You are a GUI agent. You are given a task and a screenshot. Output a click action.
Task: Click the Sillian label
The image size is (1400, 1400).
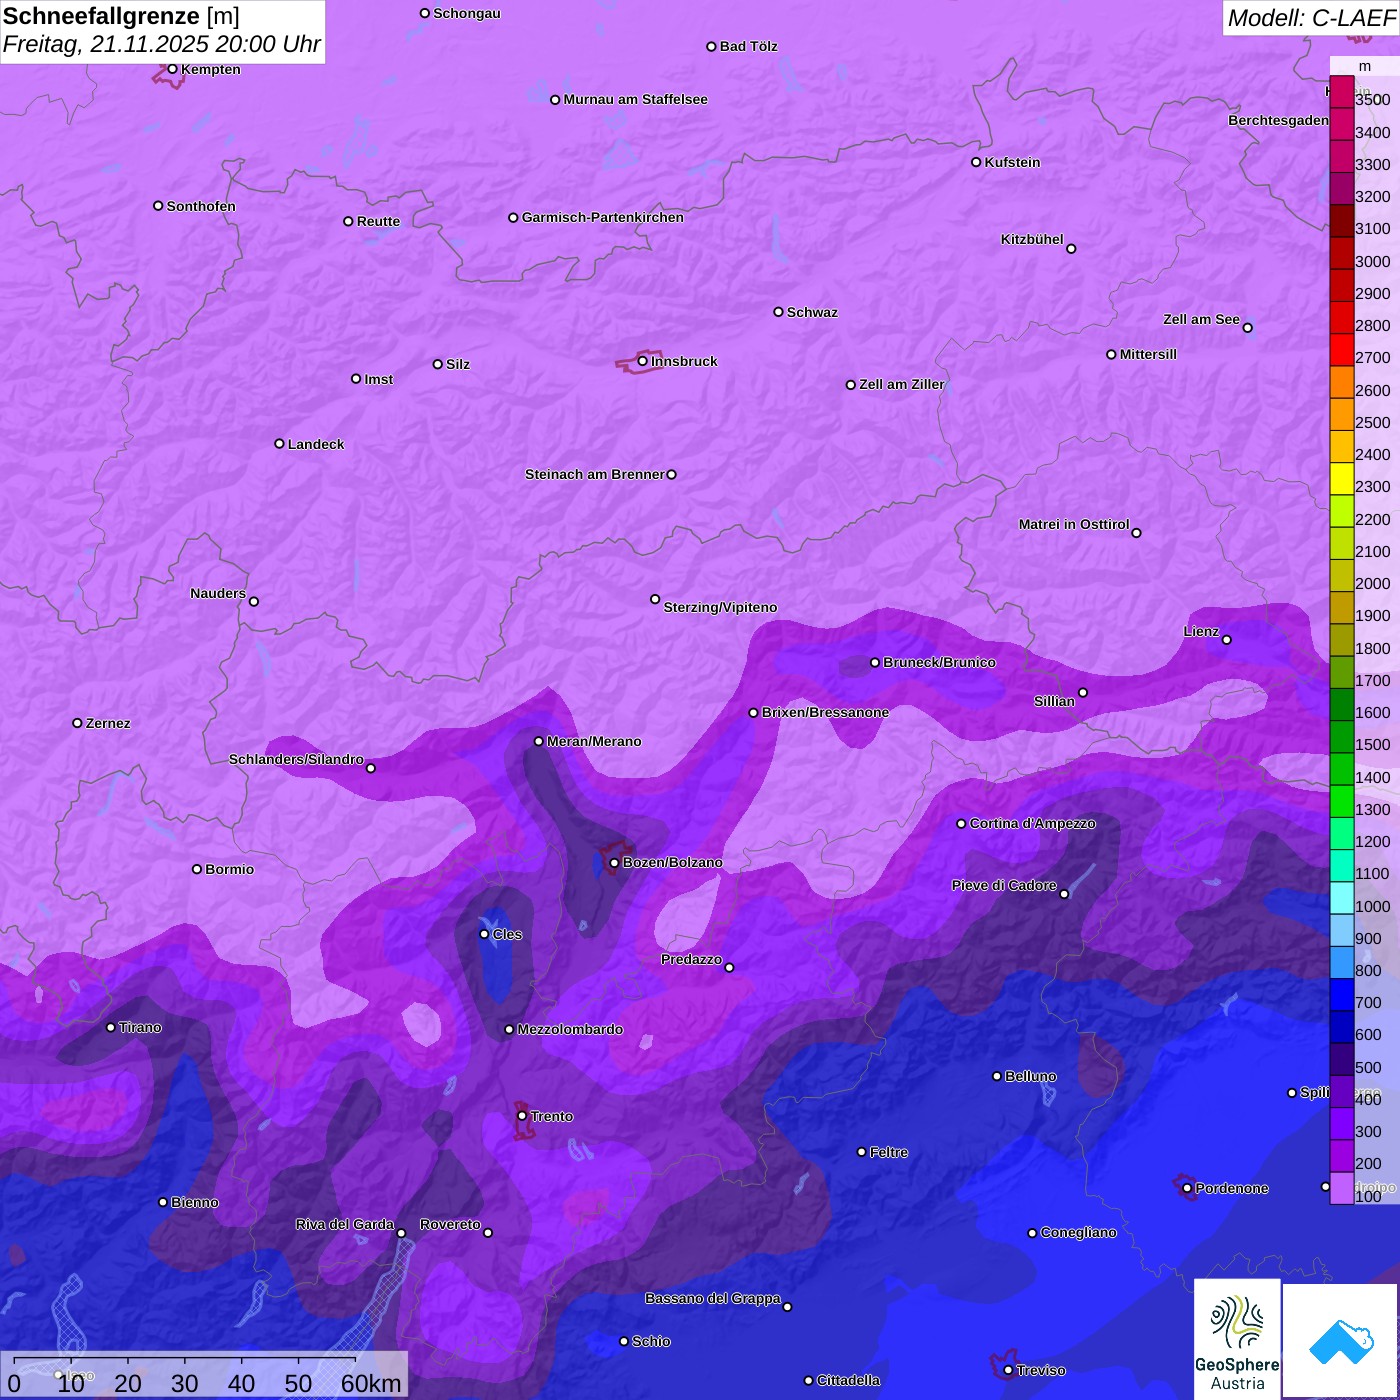(x=1054, y=701)
